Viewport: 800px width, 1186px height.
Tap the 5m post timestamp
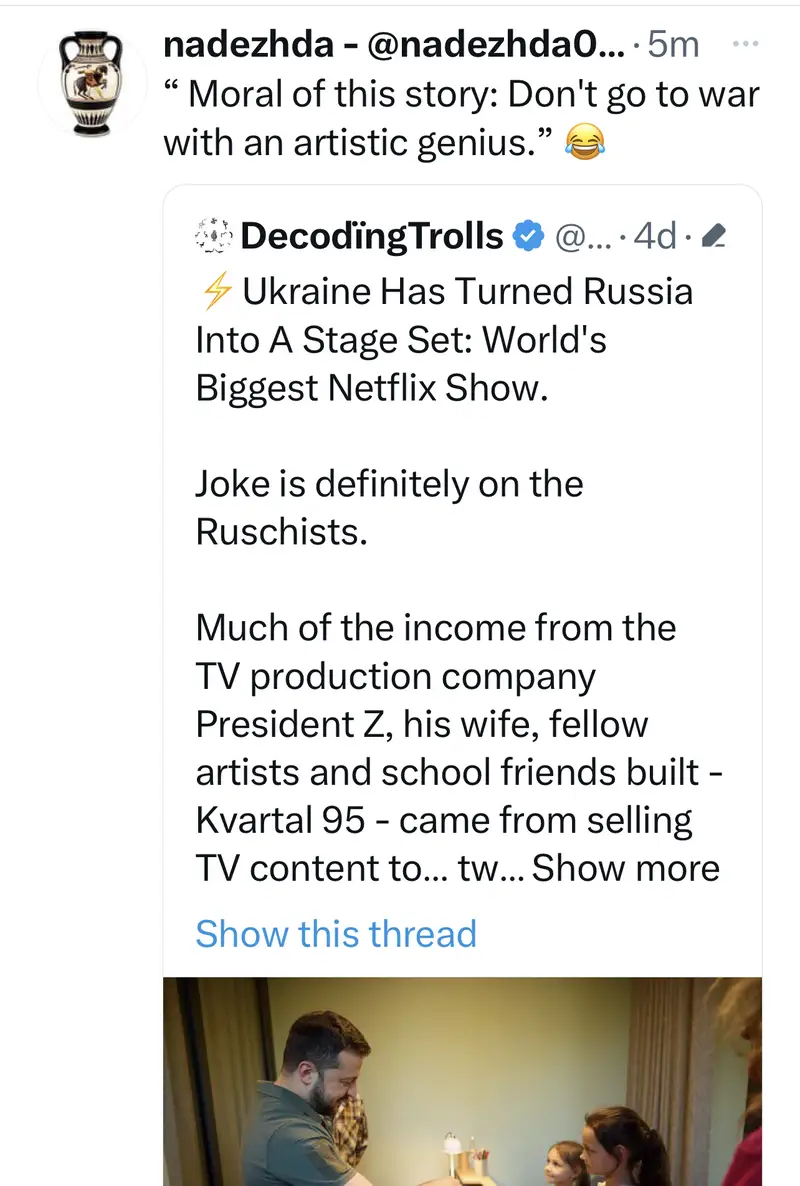point(673,45)
